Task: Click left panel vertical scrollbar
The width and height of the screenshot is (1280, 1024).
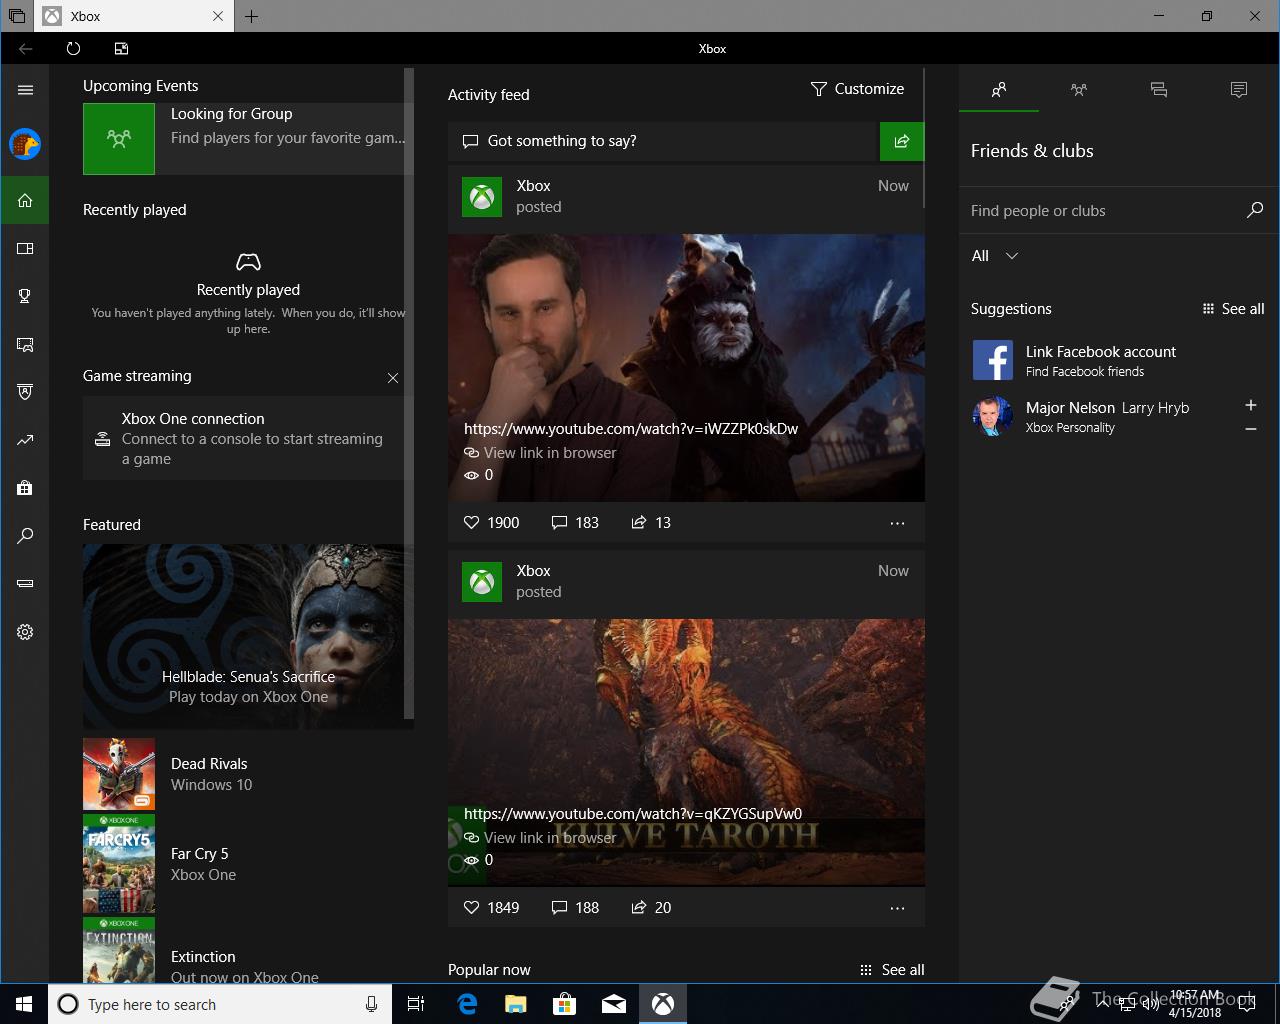Action: click(x=408, y=392)
